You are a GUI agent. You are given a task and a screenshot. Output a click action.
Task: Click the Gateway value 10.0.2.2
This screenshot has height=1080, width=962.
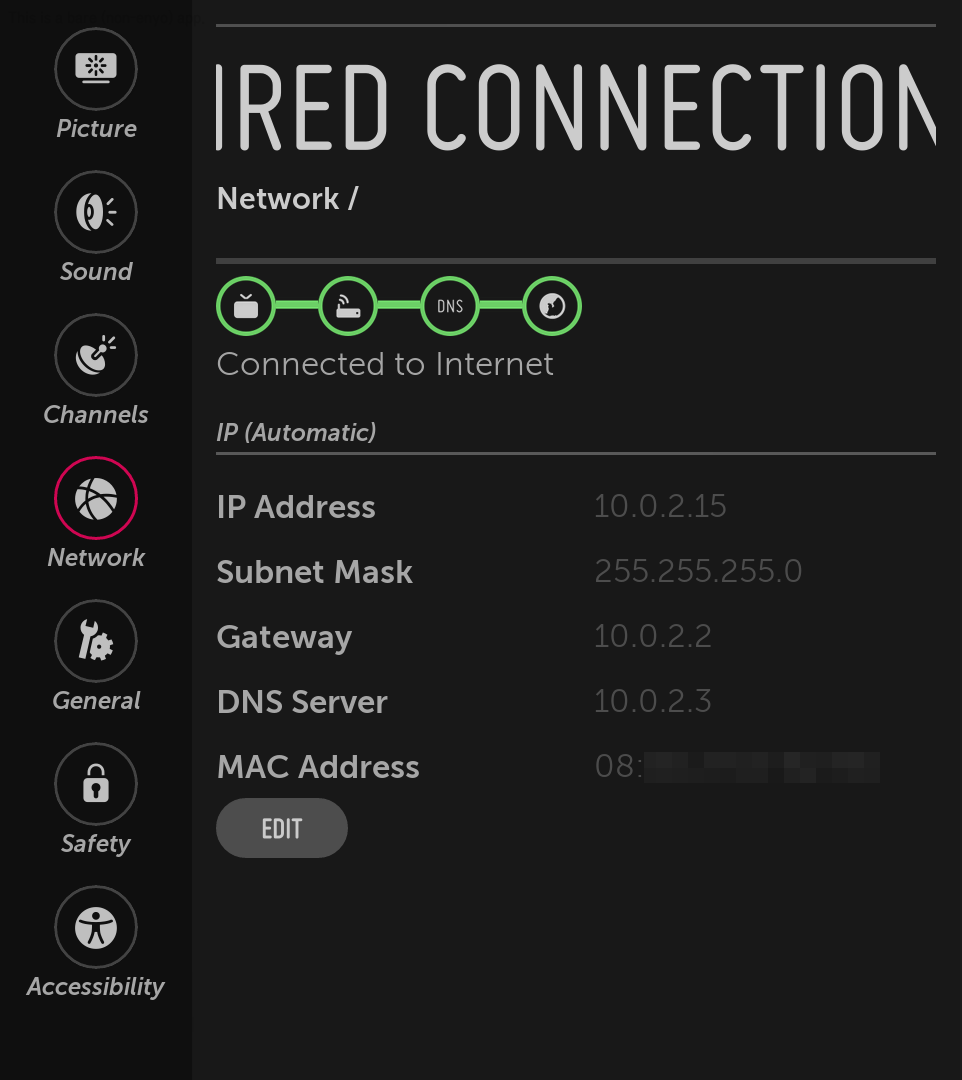(653, 637)
